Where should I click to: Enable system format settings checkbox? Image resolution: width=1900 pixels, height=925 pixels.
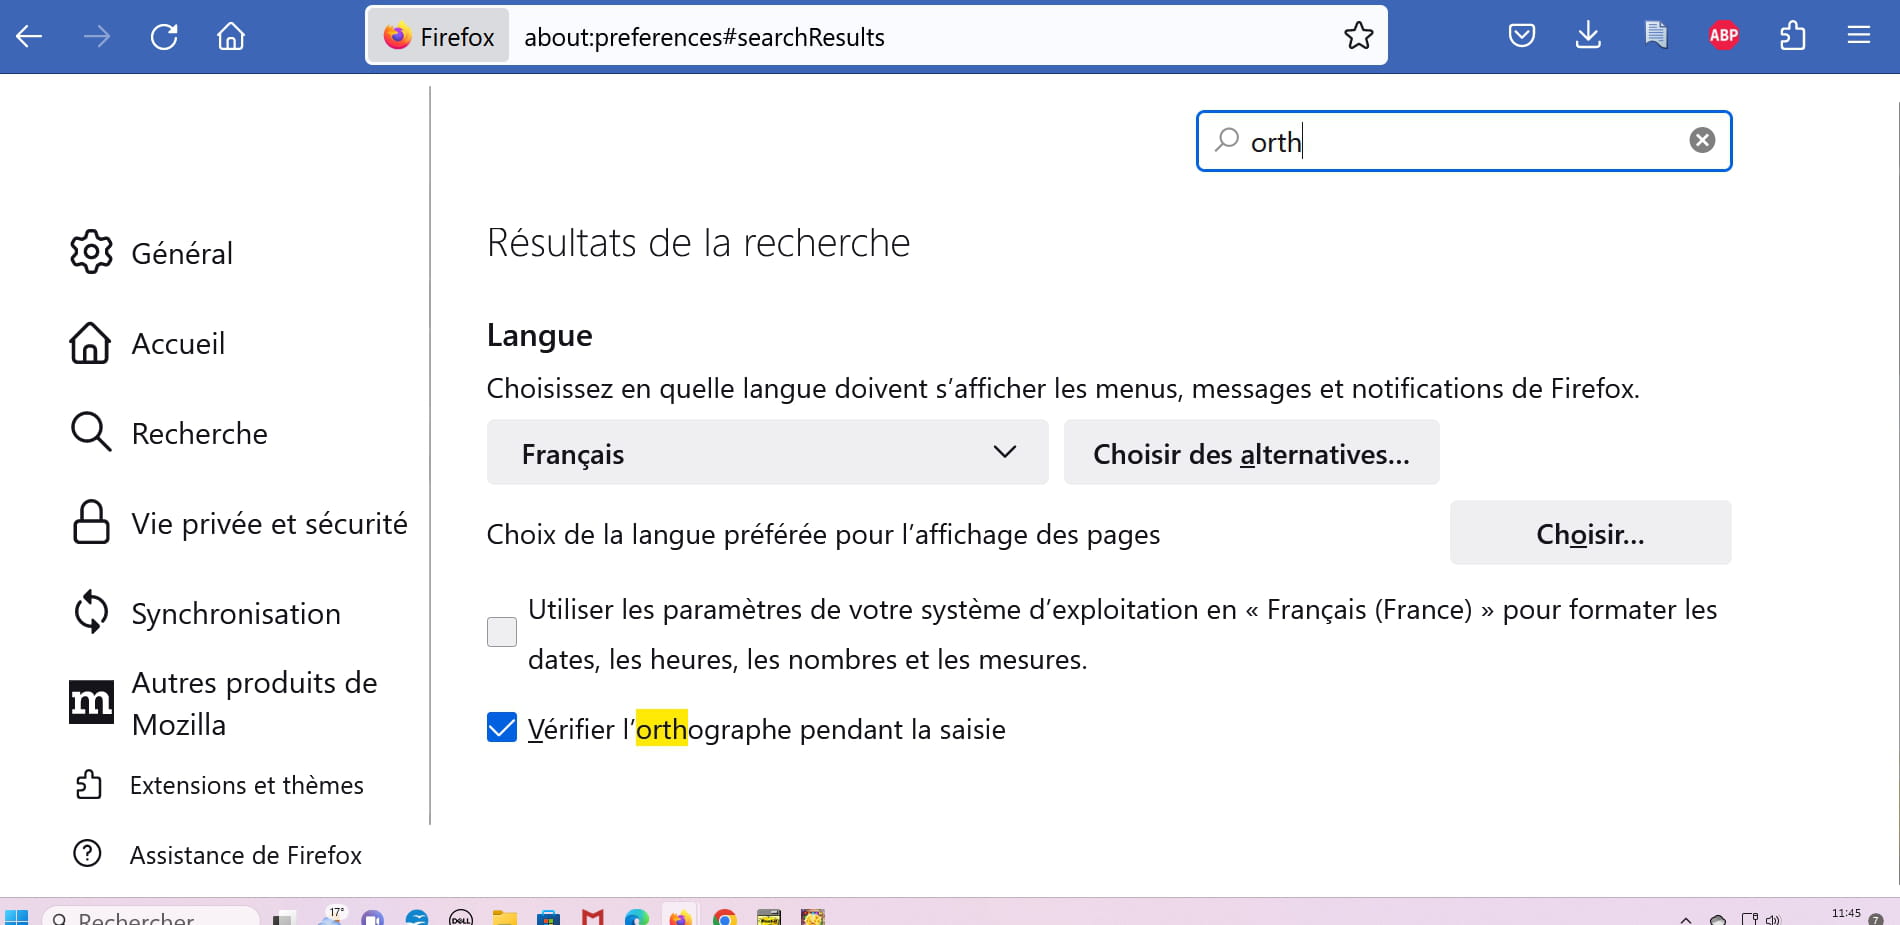tap(502, 632)
